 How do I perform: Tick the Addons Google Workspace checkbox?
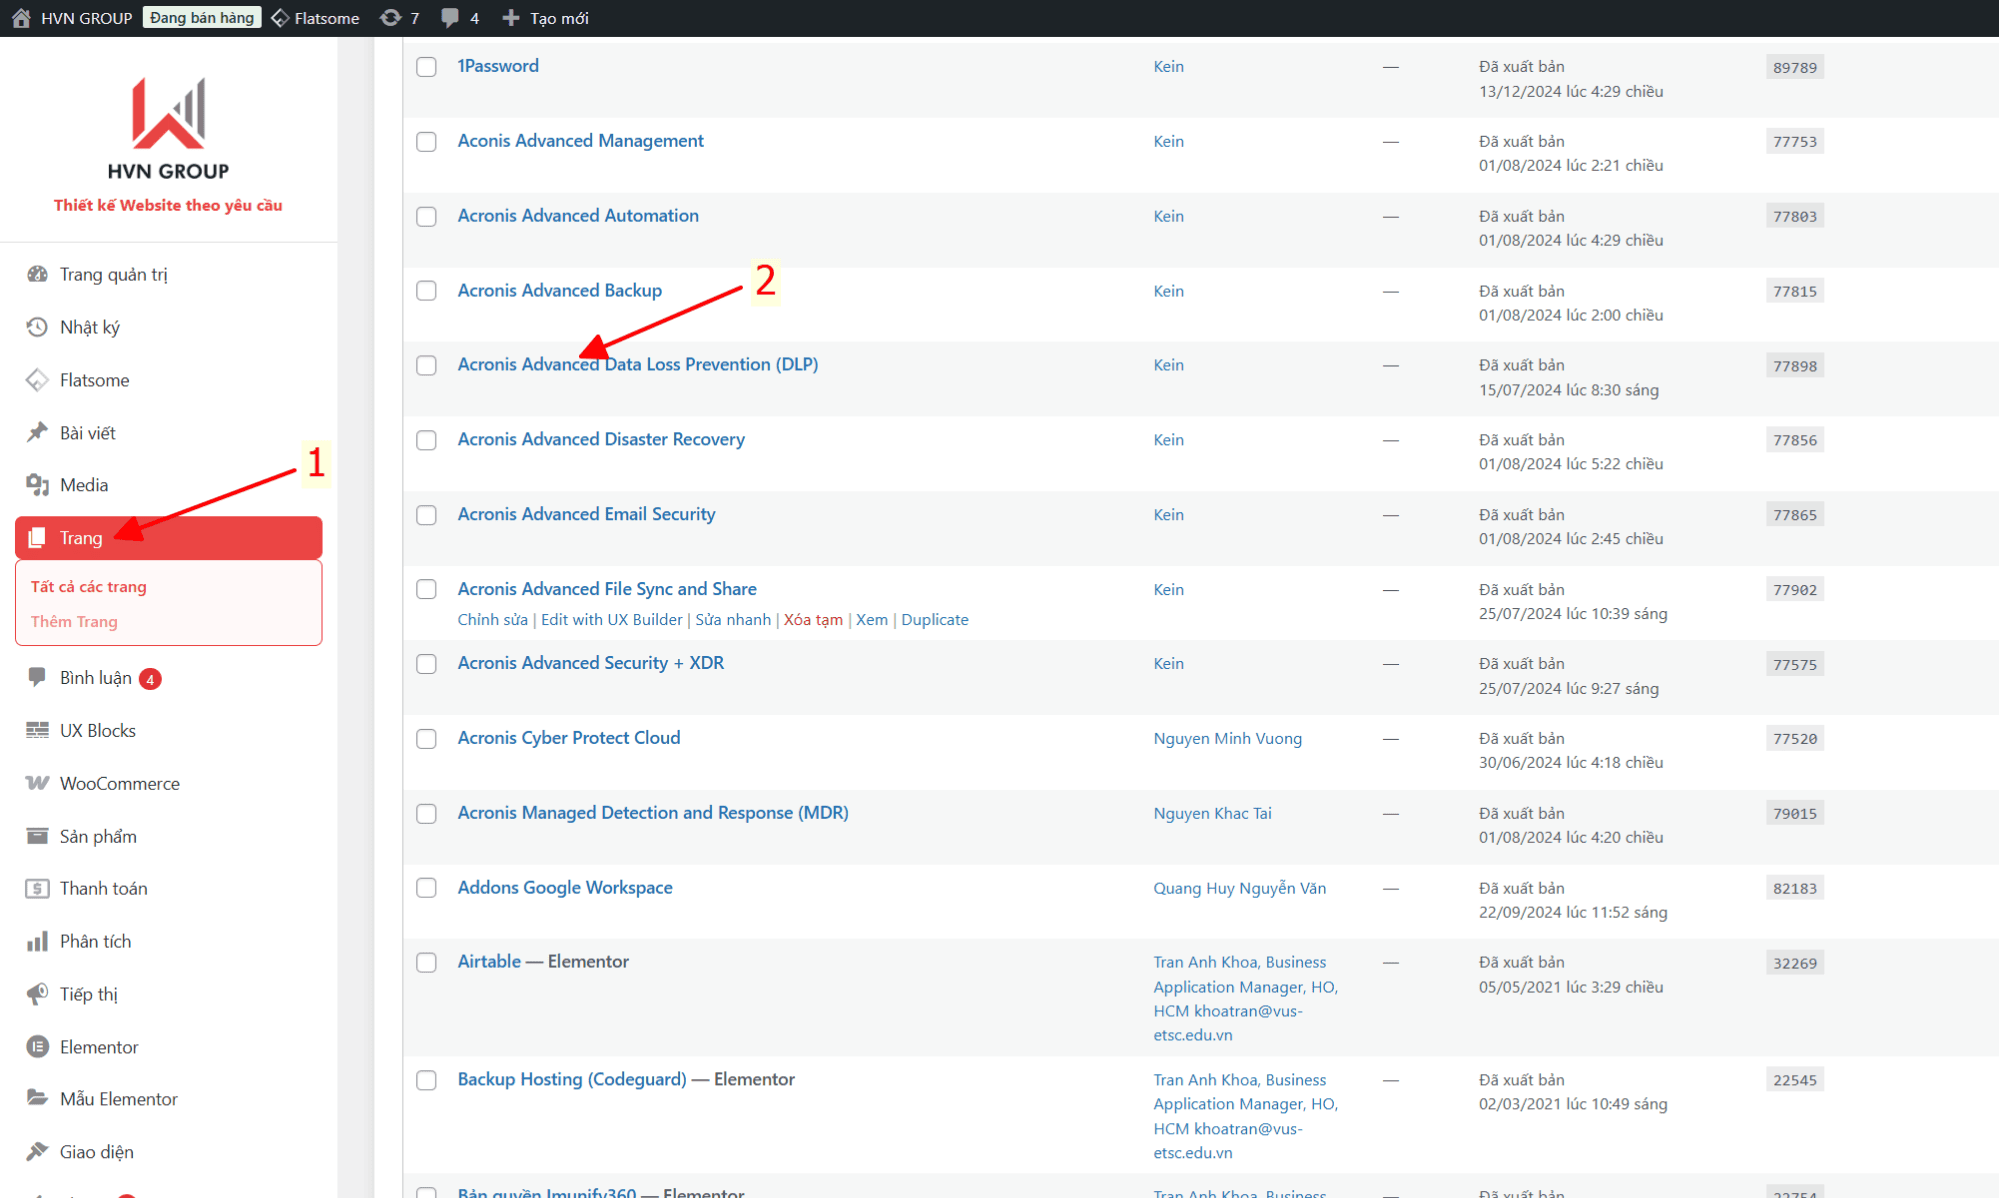427,888
